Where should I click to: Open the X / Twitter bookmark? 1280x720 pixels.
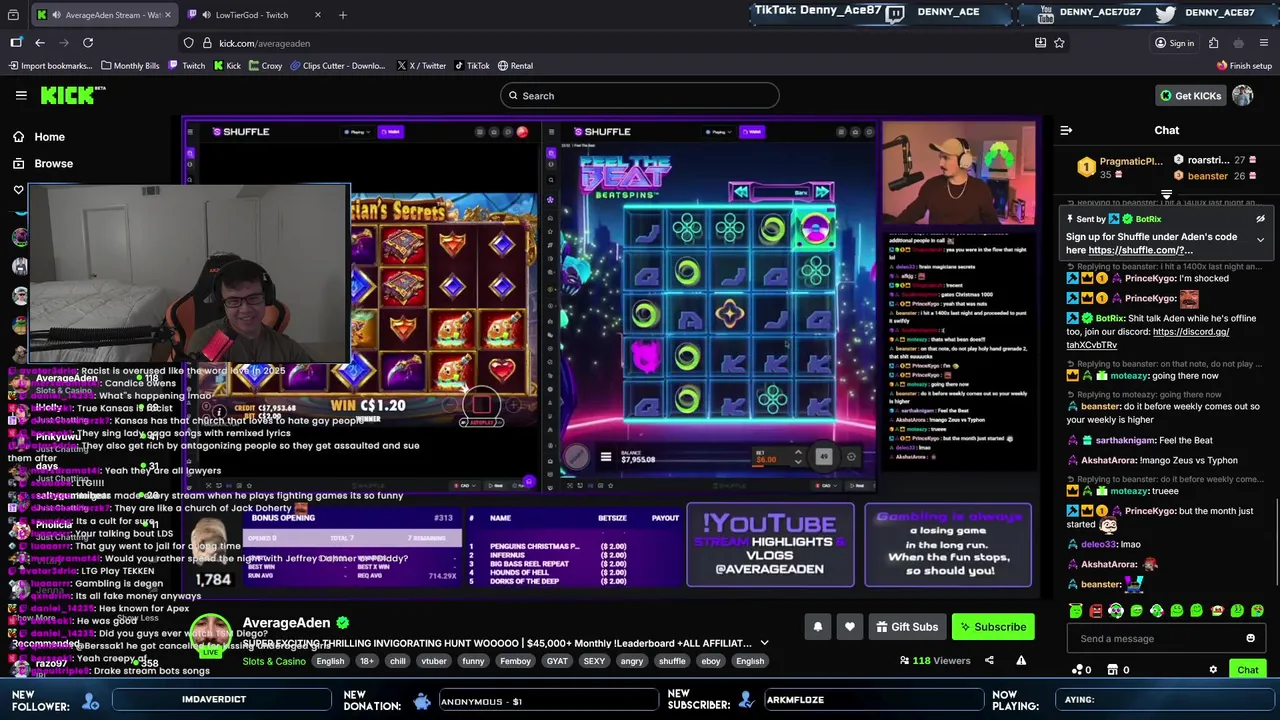coord(421,66)
